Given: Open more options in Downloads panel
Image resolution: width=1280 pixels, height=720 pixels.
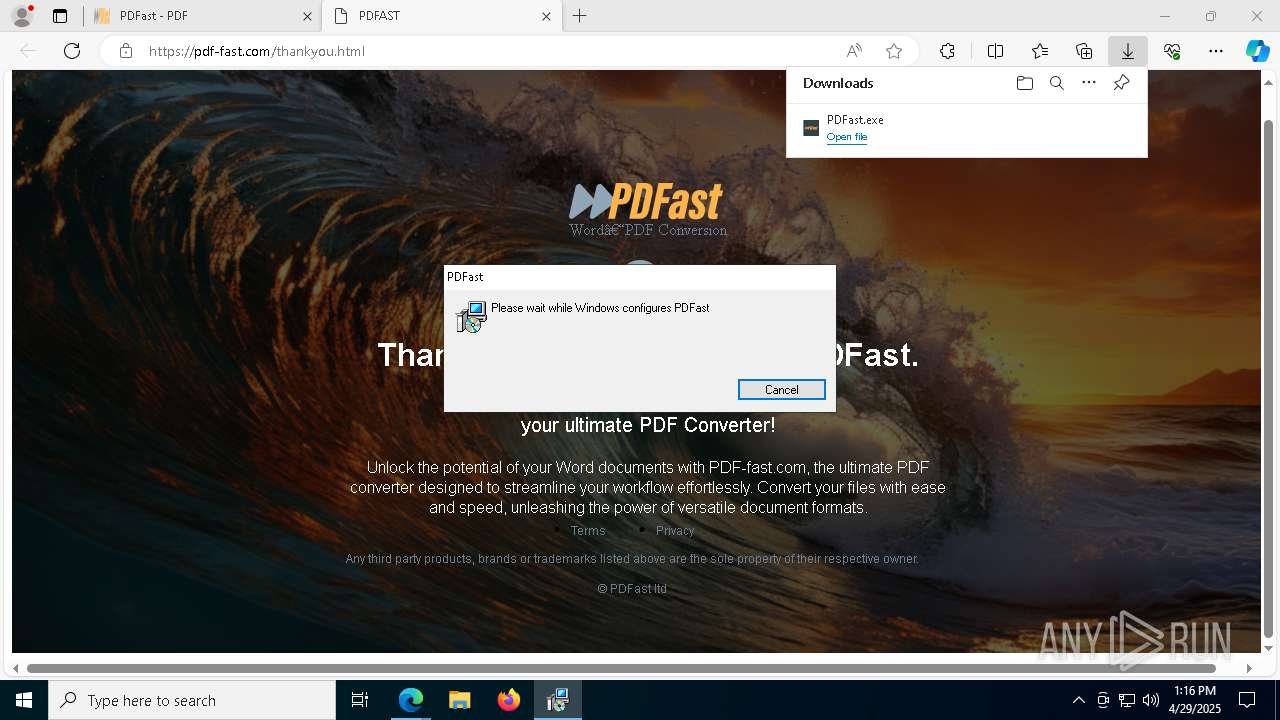Looking at the screenshot, I should tap(1089, 83).
